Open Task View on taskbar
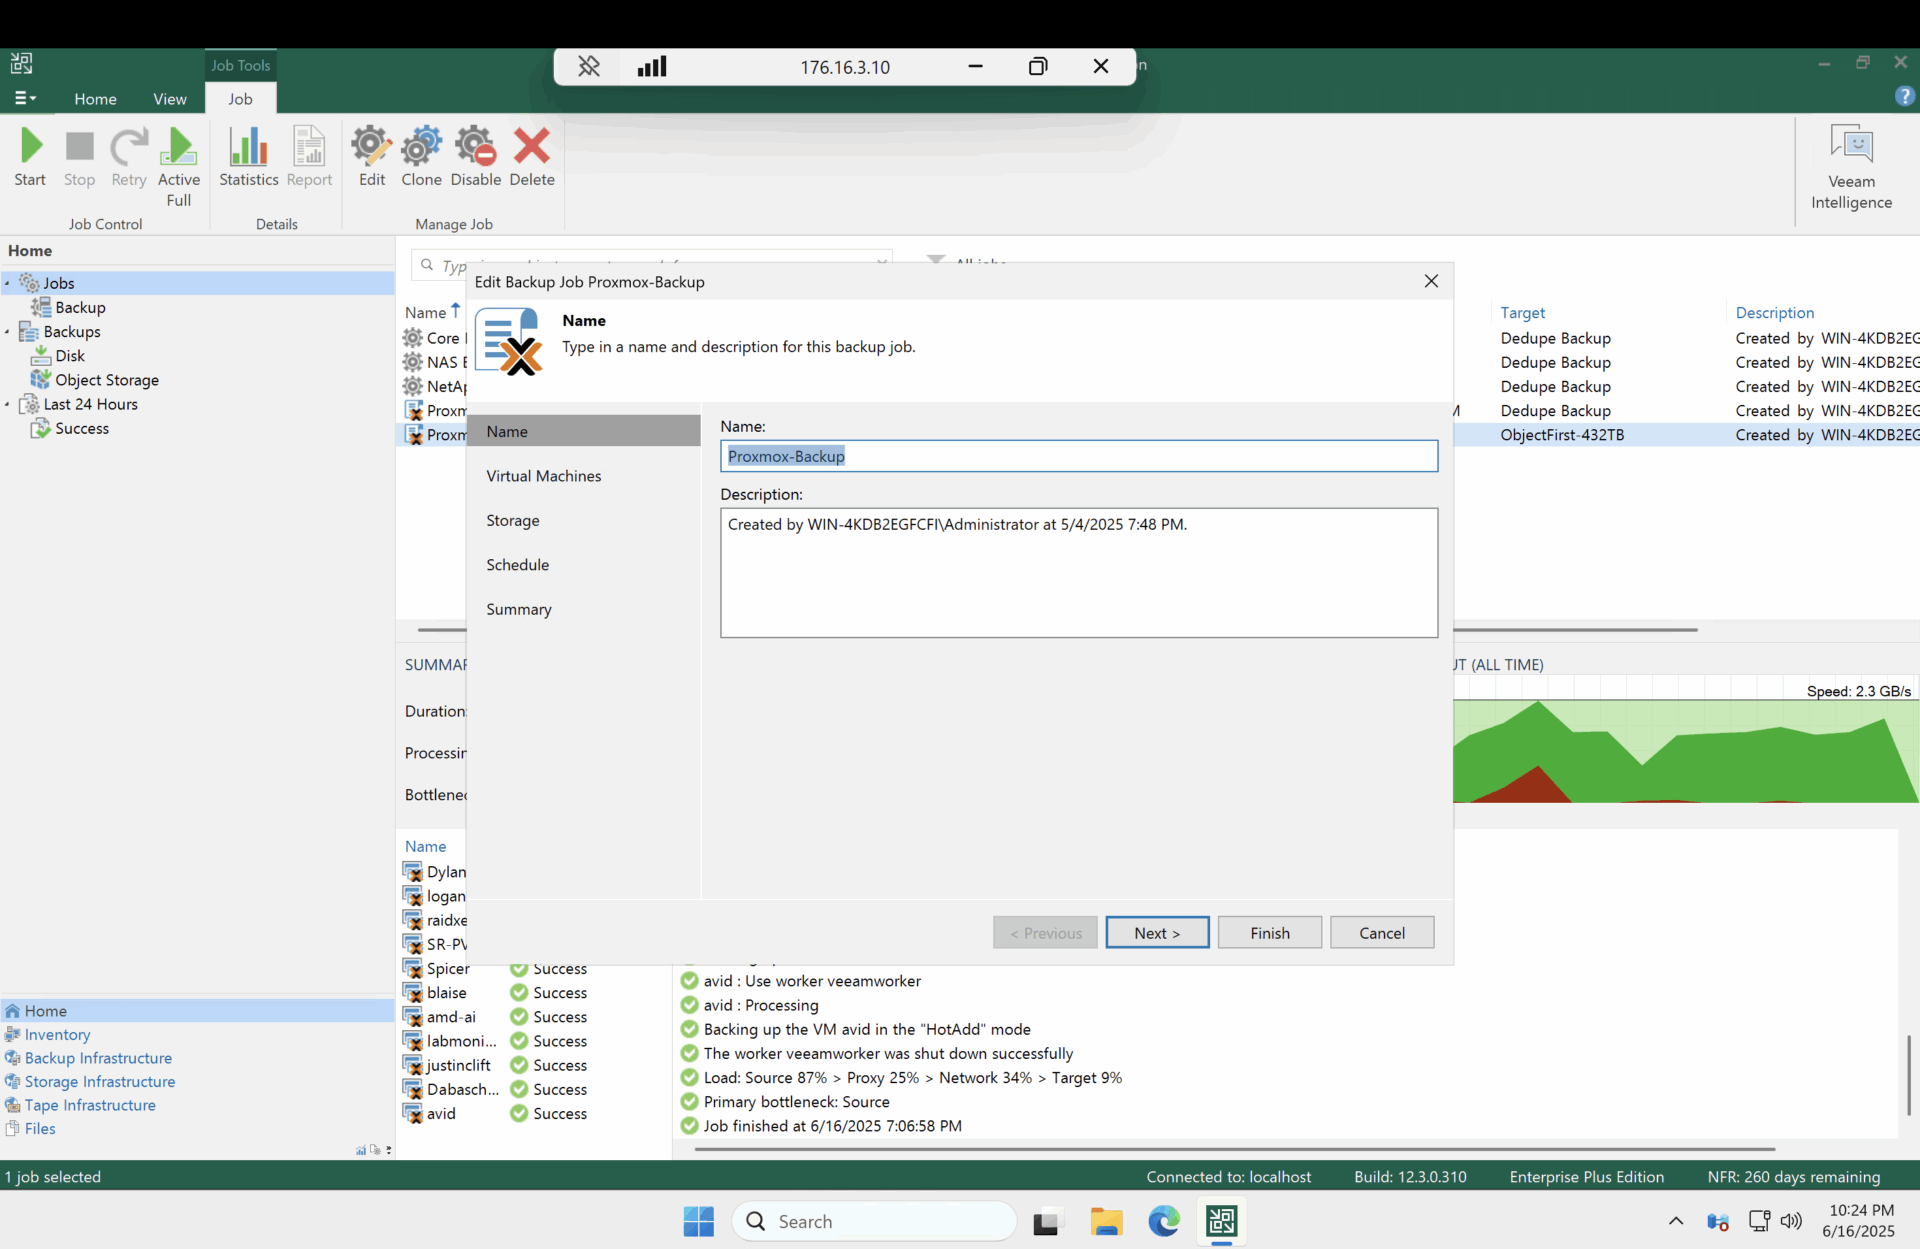The image size is (1920, 1249). point(1047,1221)
